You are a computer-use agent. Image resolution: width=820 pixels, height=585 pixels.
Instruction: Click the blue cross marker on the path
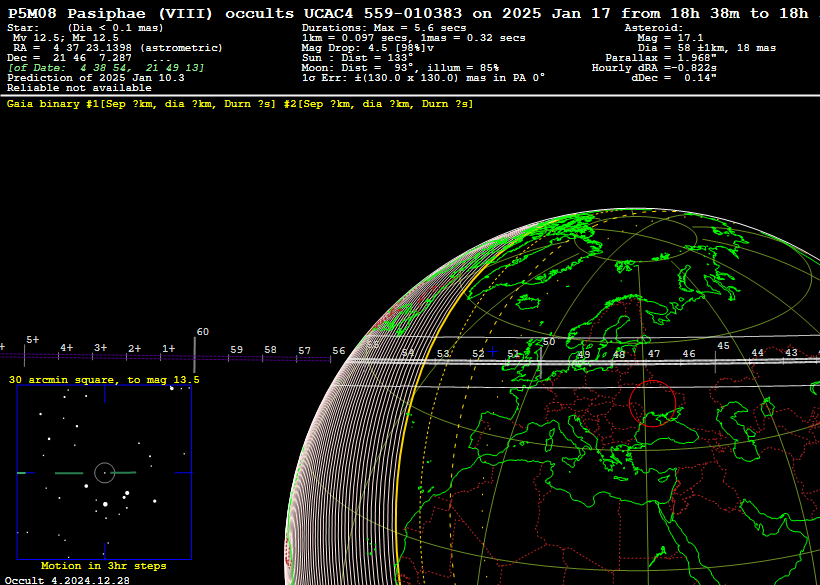point(492,352)
